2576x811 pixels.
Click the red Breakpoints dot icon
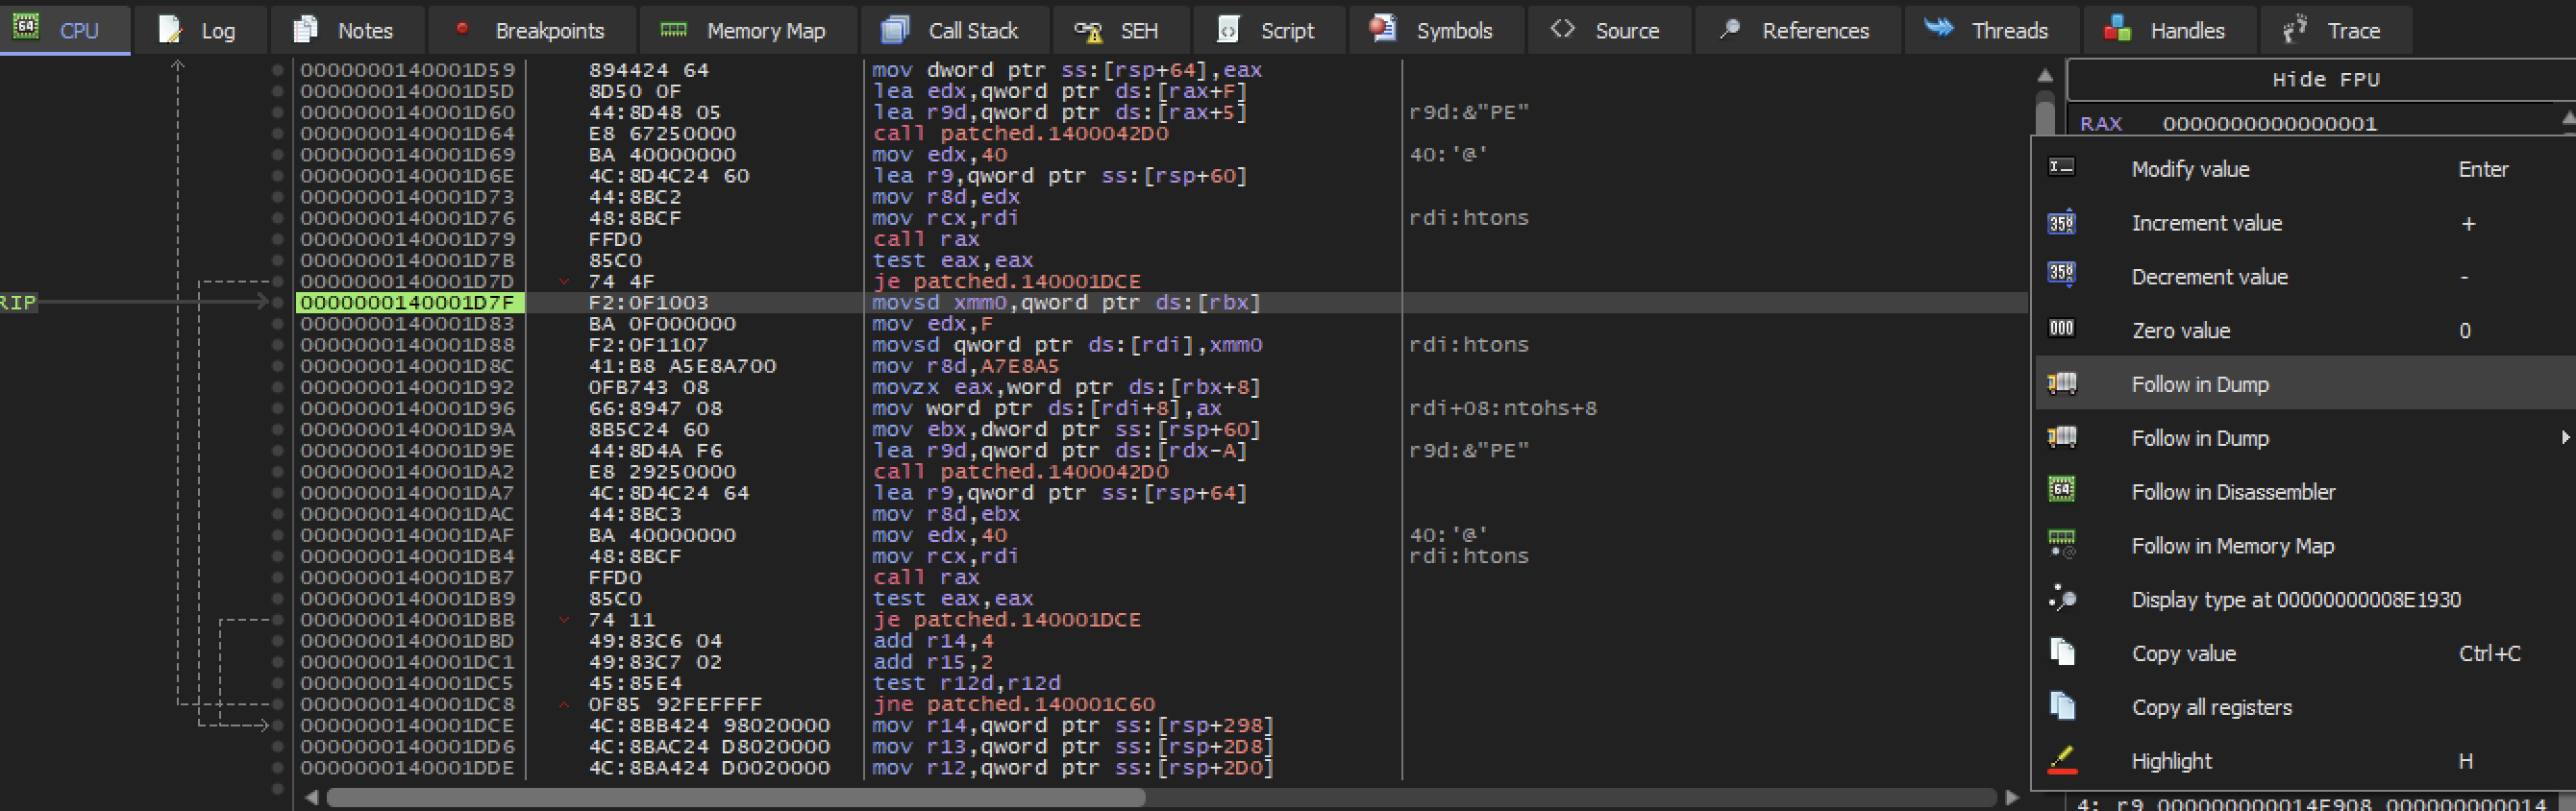click(x=462, y=28)
